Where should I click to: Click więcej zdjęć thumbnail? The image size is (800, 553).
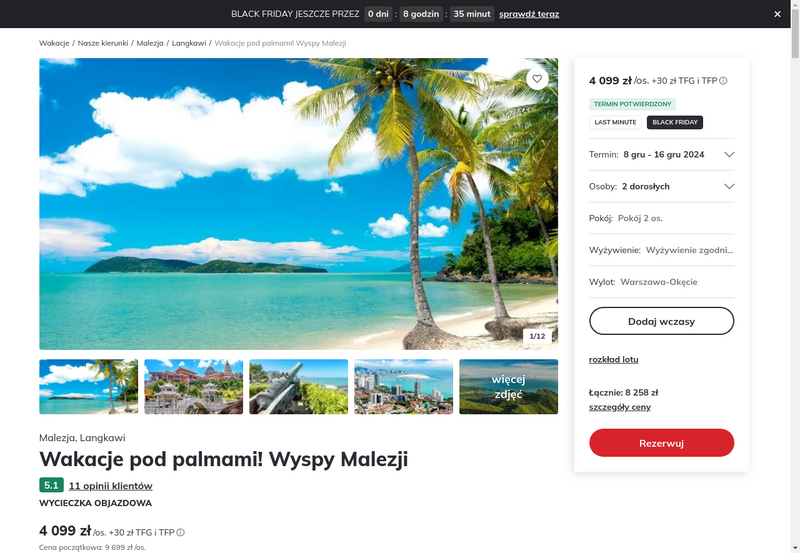pyautogui.click(x=509, y=387)
